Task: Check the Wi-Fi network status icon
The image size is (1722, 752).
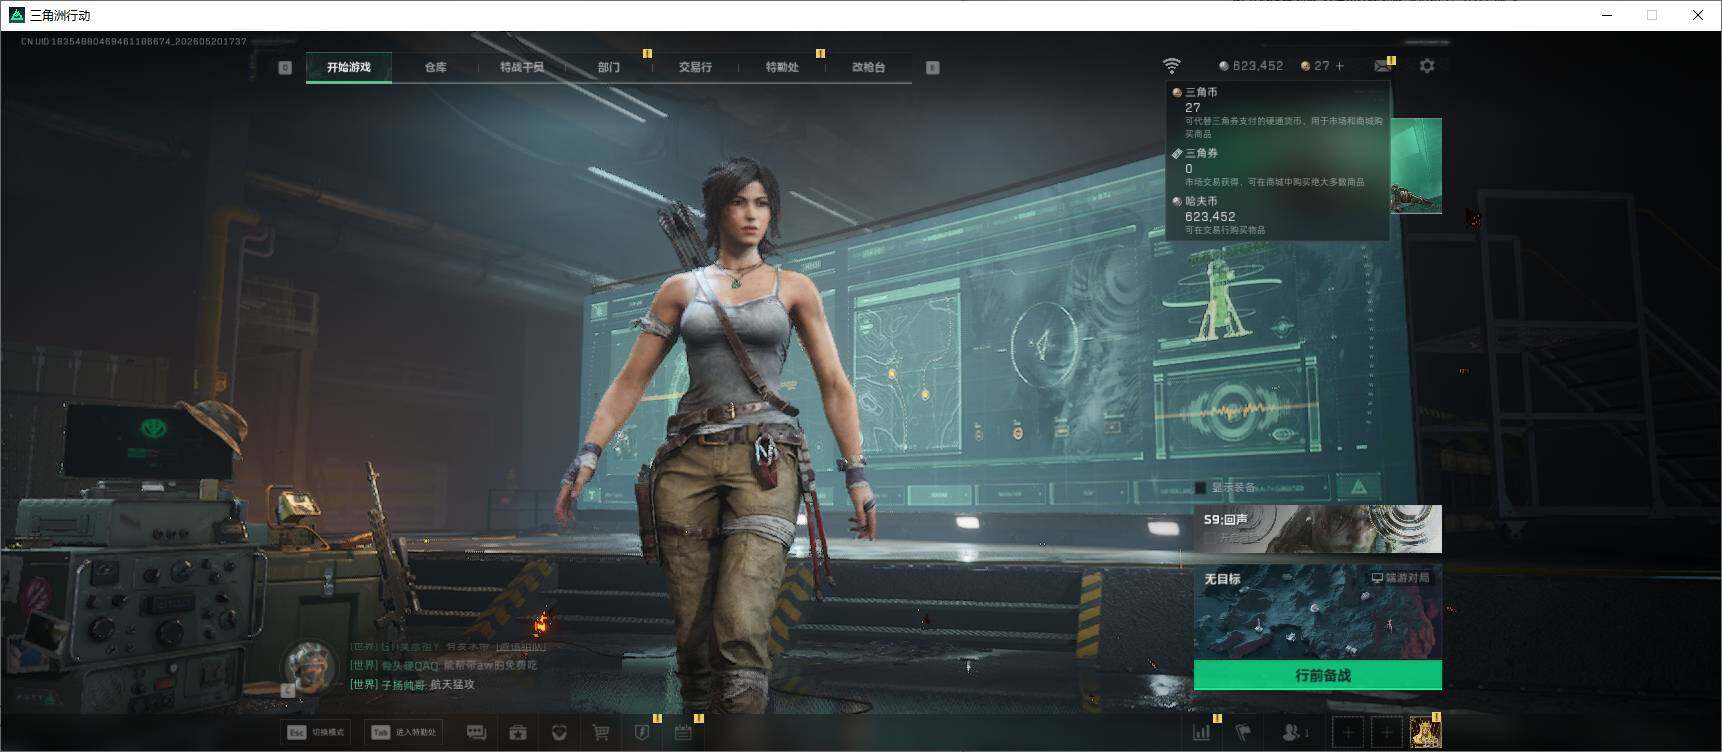Action: [x=1171, y=66]
